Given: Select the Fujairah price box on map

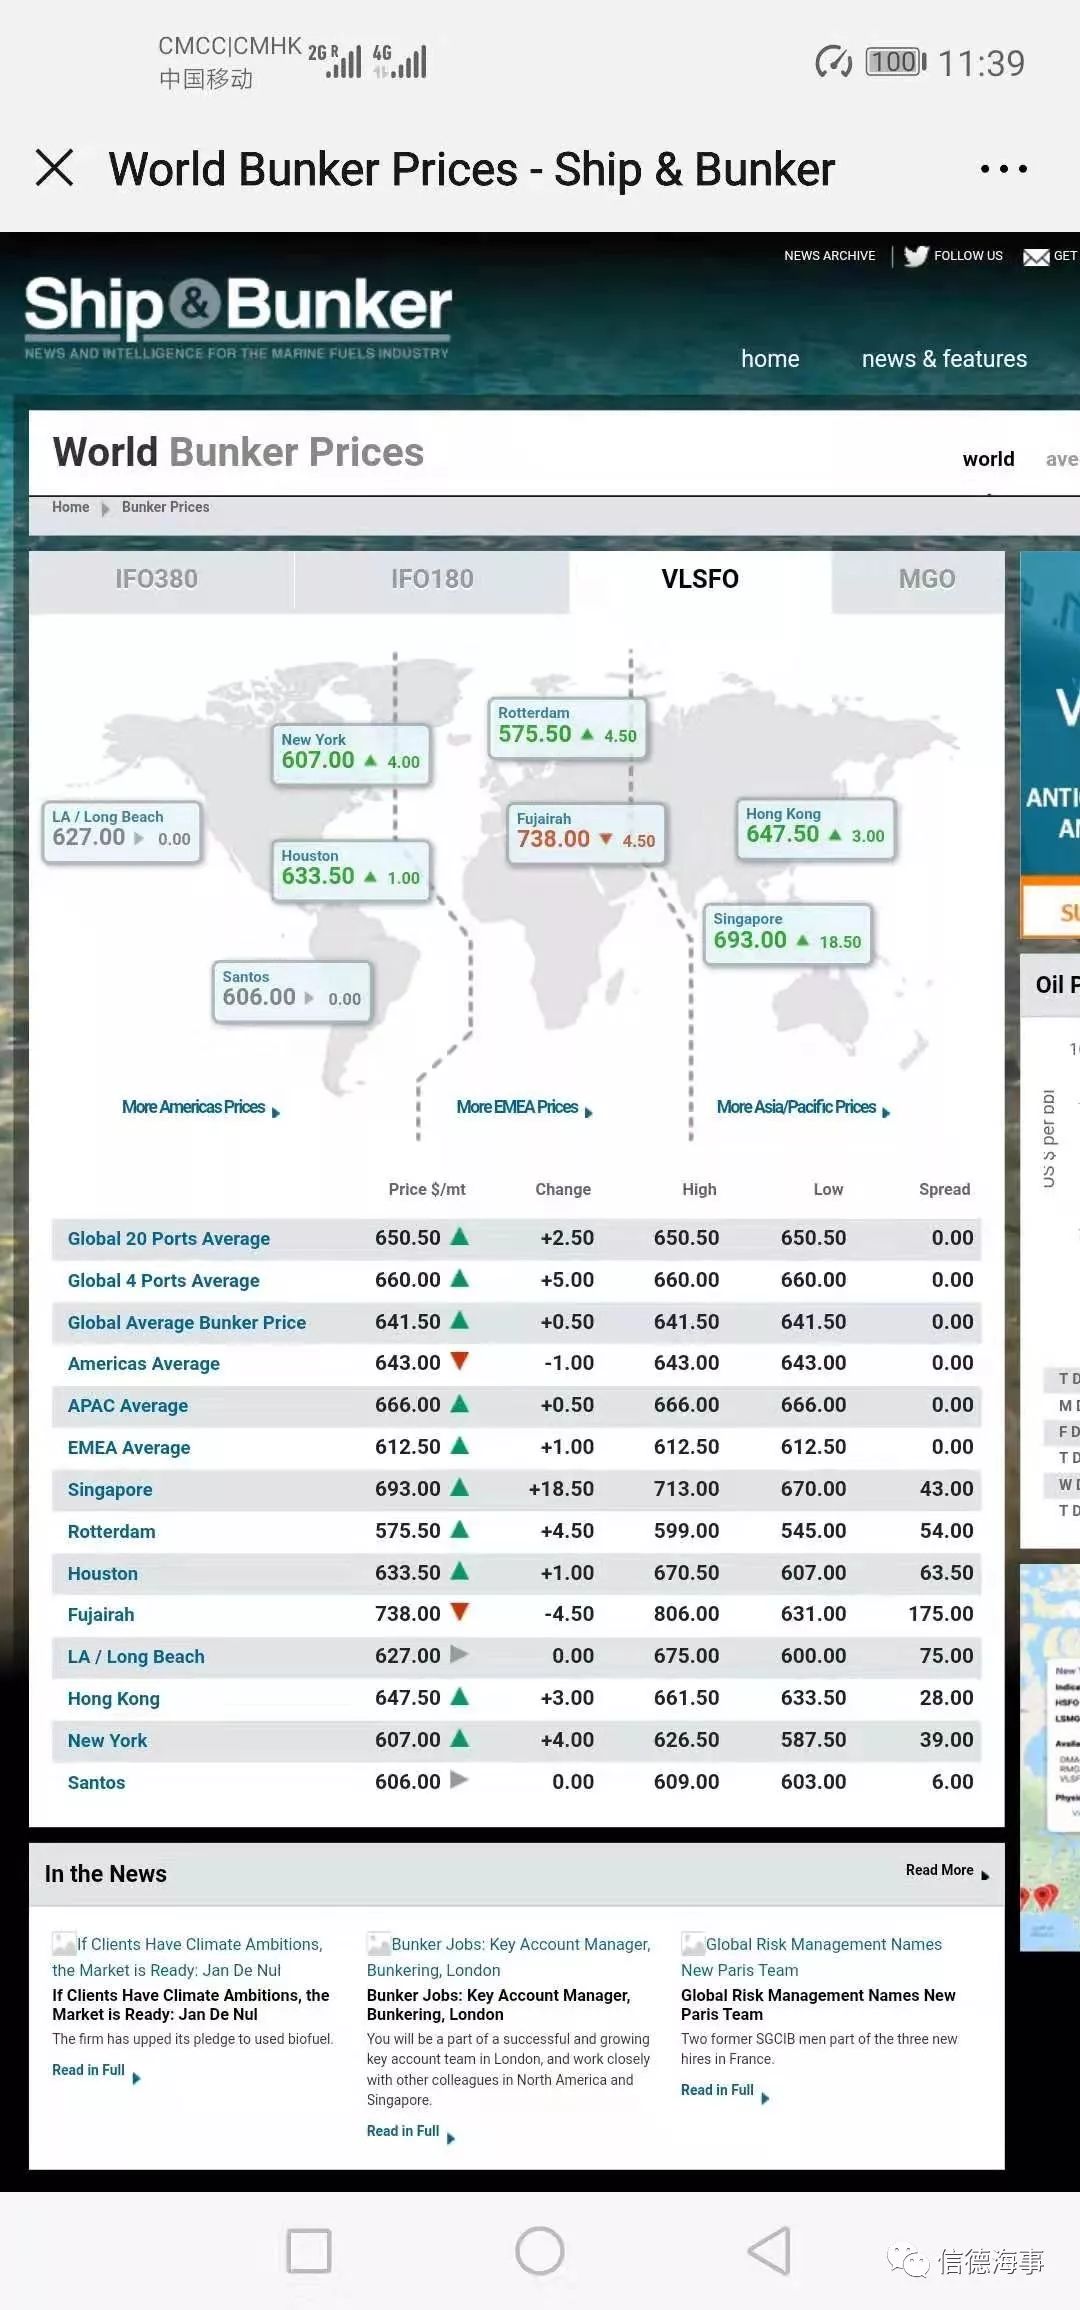Looking at the screenshot, I should 586,833.
